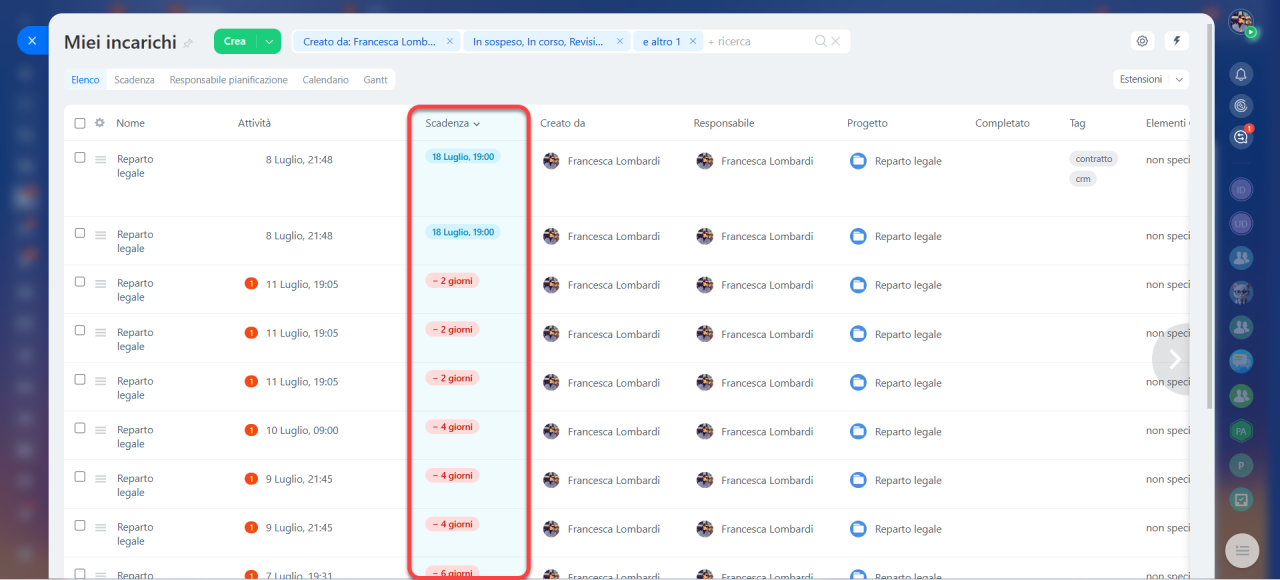Image resolution: width=1280 pixels, height=580 pixels.
Task: Click project folder icon in 10 Luglio, 09:00 row
Action: (x=857, y=431)
